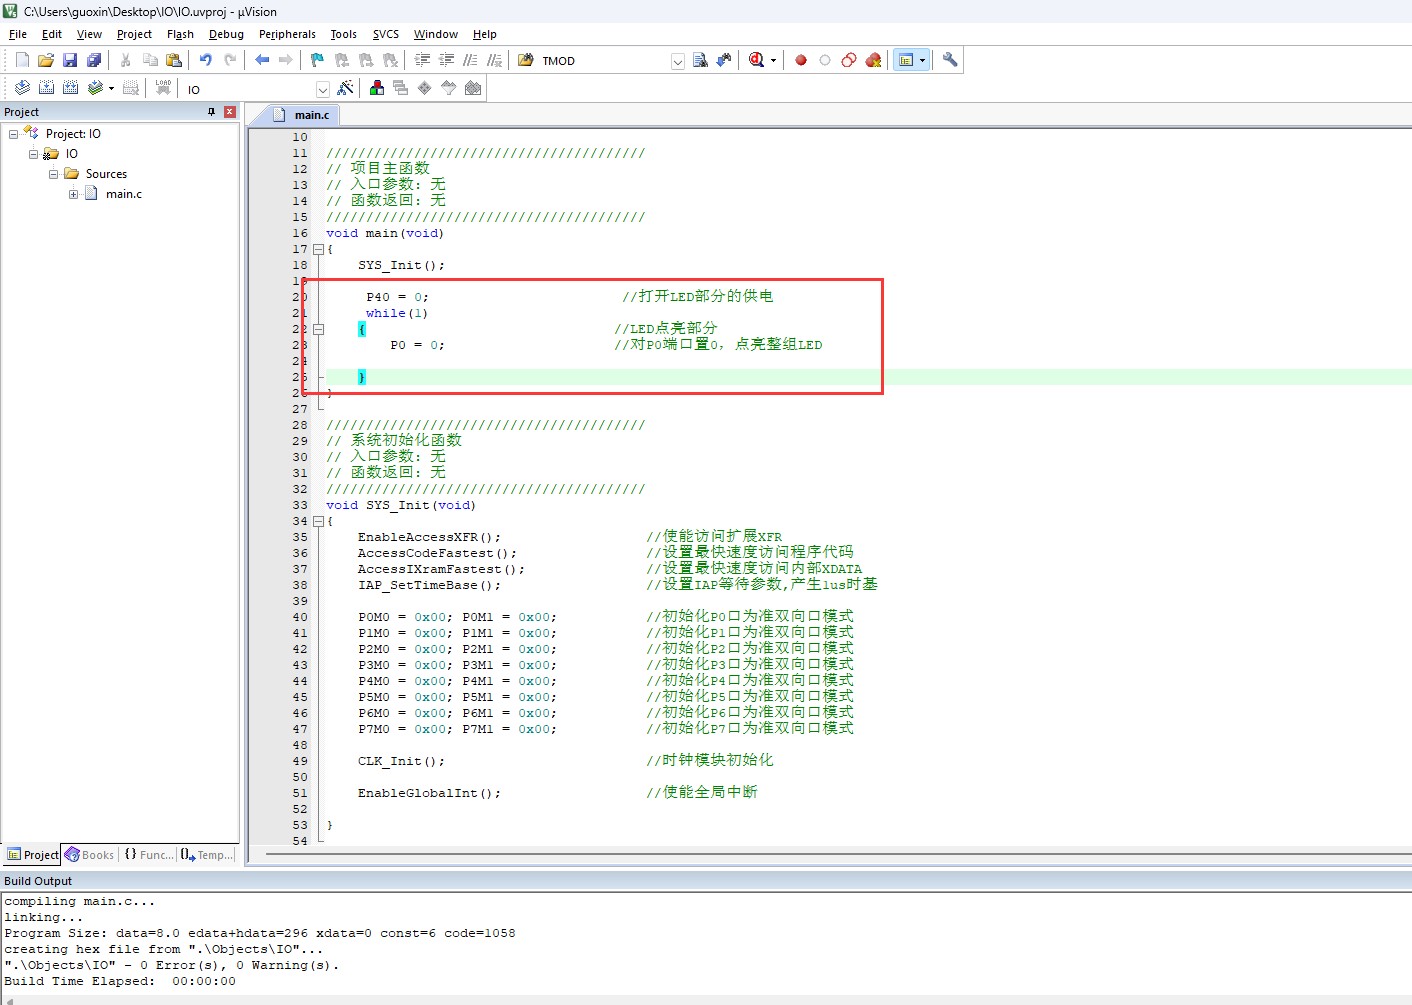Click the Build Output panel title

[x=38, y=881]
